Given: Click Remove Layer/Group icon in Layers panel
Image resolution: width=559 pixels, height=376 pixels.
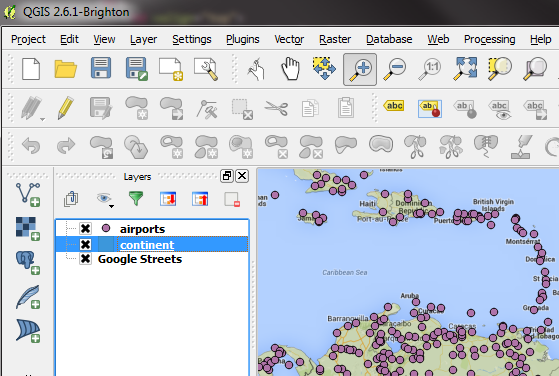Looking at the screenshot, I should [232, 200].
